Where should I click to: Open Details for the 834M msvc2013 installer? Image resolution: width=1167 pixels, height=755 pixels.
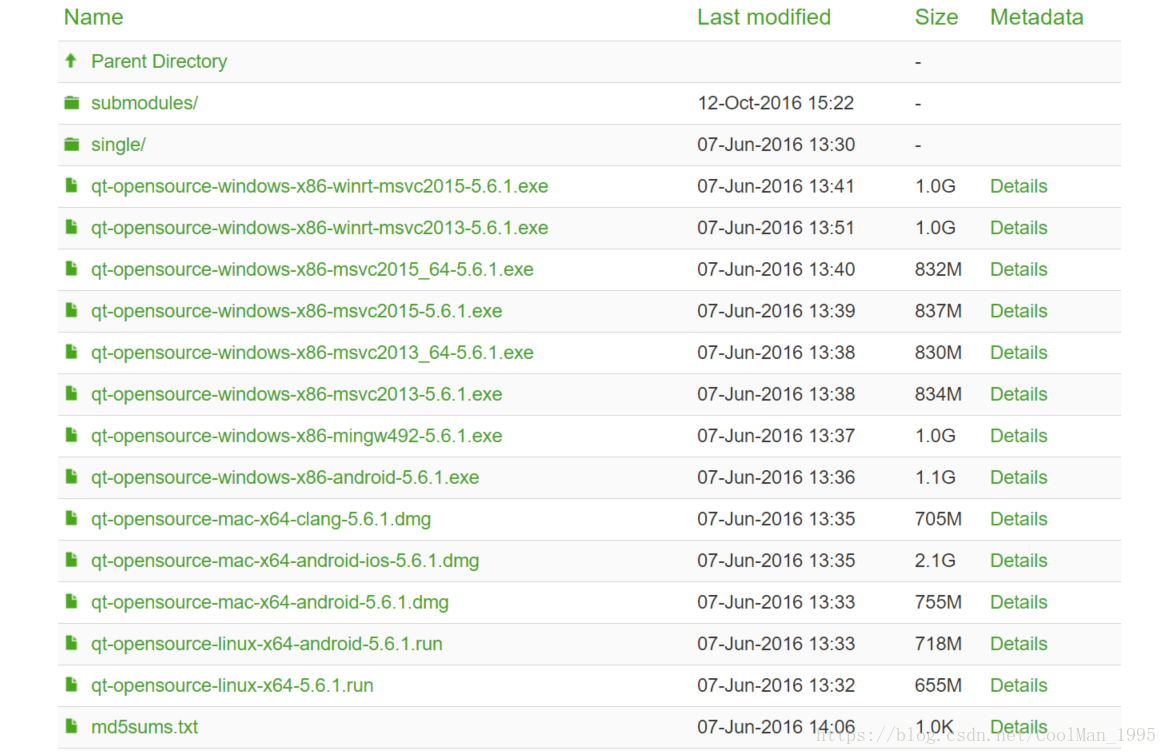[1018, 394]
